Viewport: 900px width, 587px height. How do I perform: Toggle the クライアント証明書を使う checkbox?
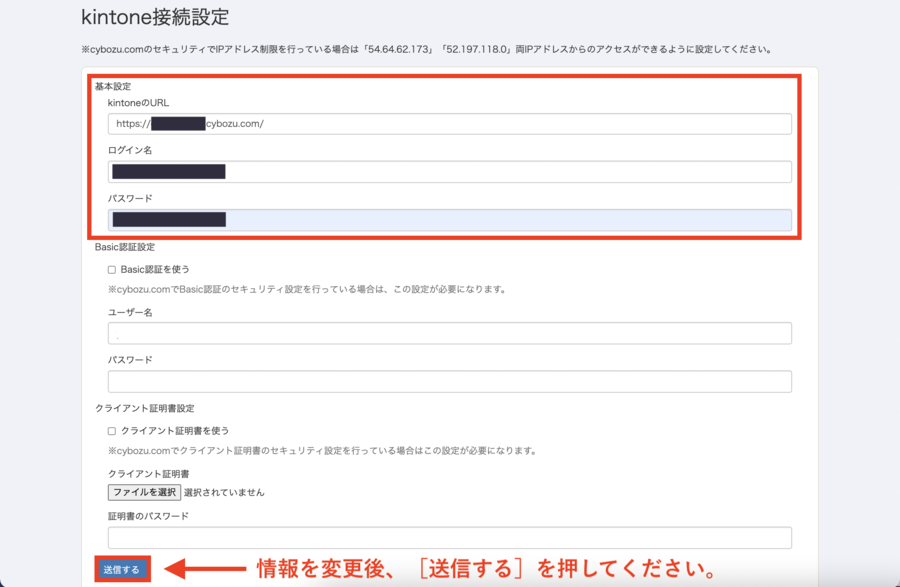click(x=112, y=431)
